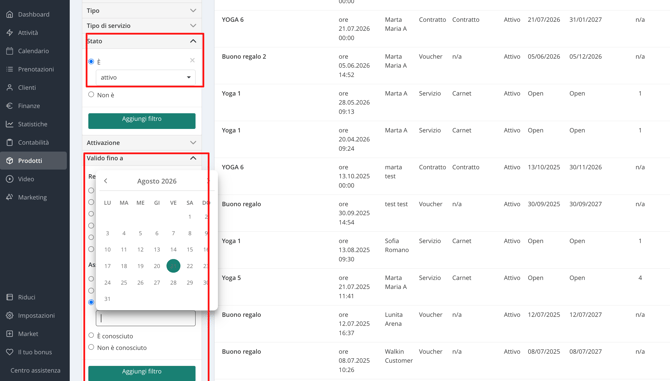Open the Clienti person icon

pos(9,88)
